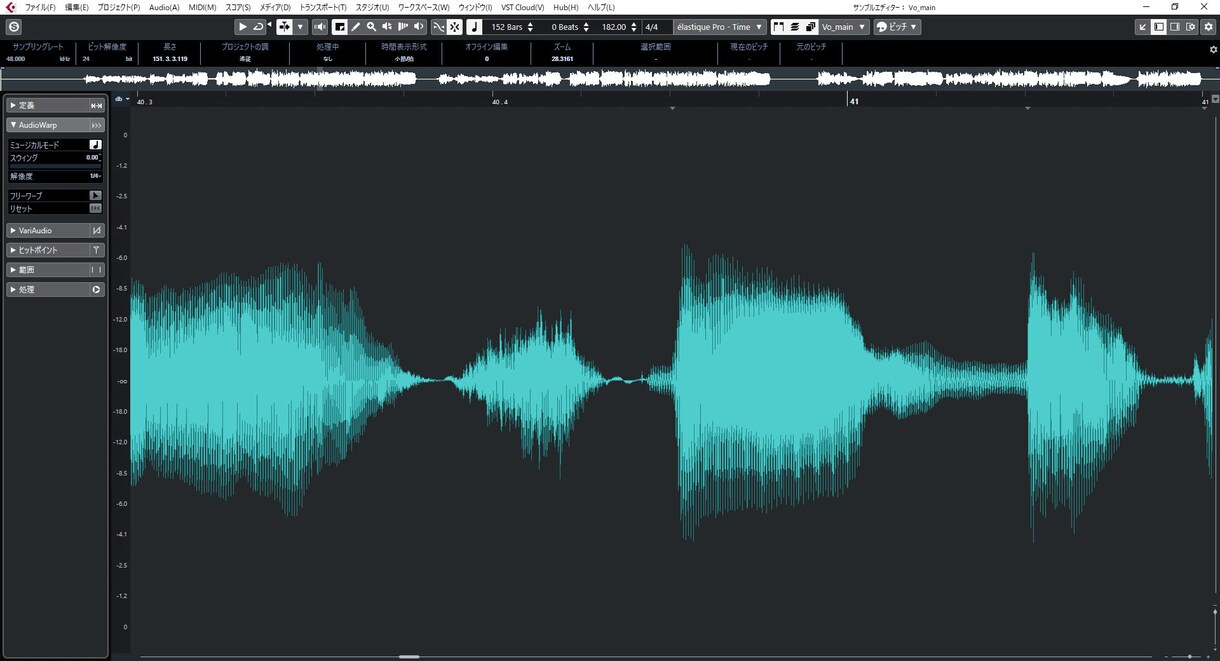Viewport: 1220px width, 661px height.
Task: Open the info line settings gear
Action: click(x=1213, y=49)
